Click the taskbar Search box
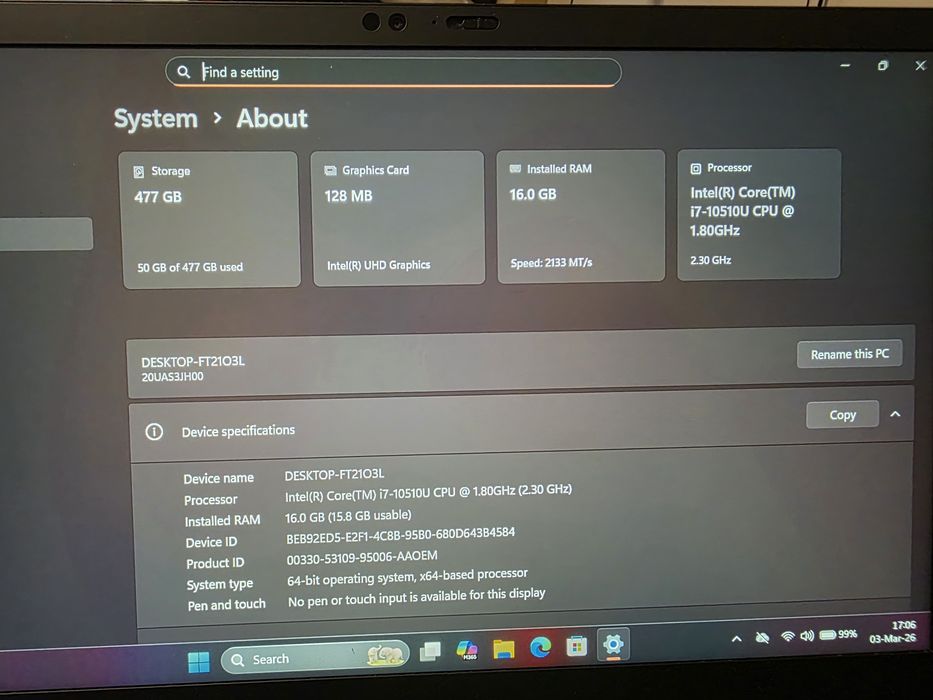The height and width of the screenshot is (700, 933). pyautogui.click(x=315, y=658)
